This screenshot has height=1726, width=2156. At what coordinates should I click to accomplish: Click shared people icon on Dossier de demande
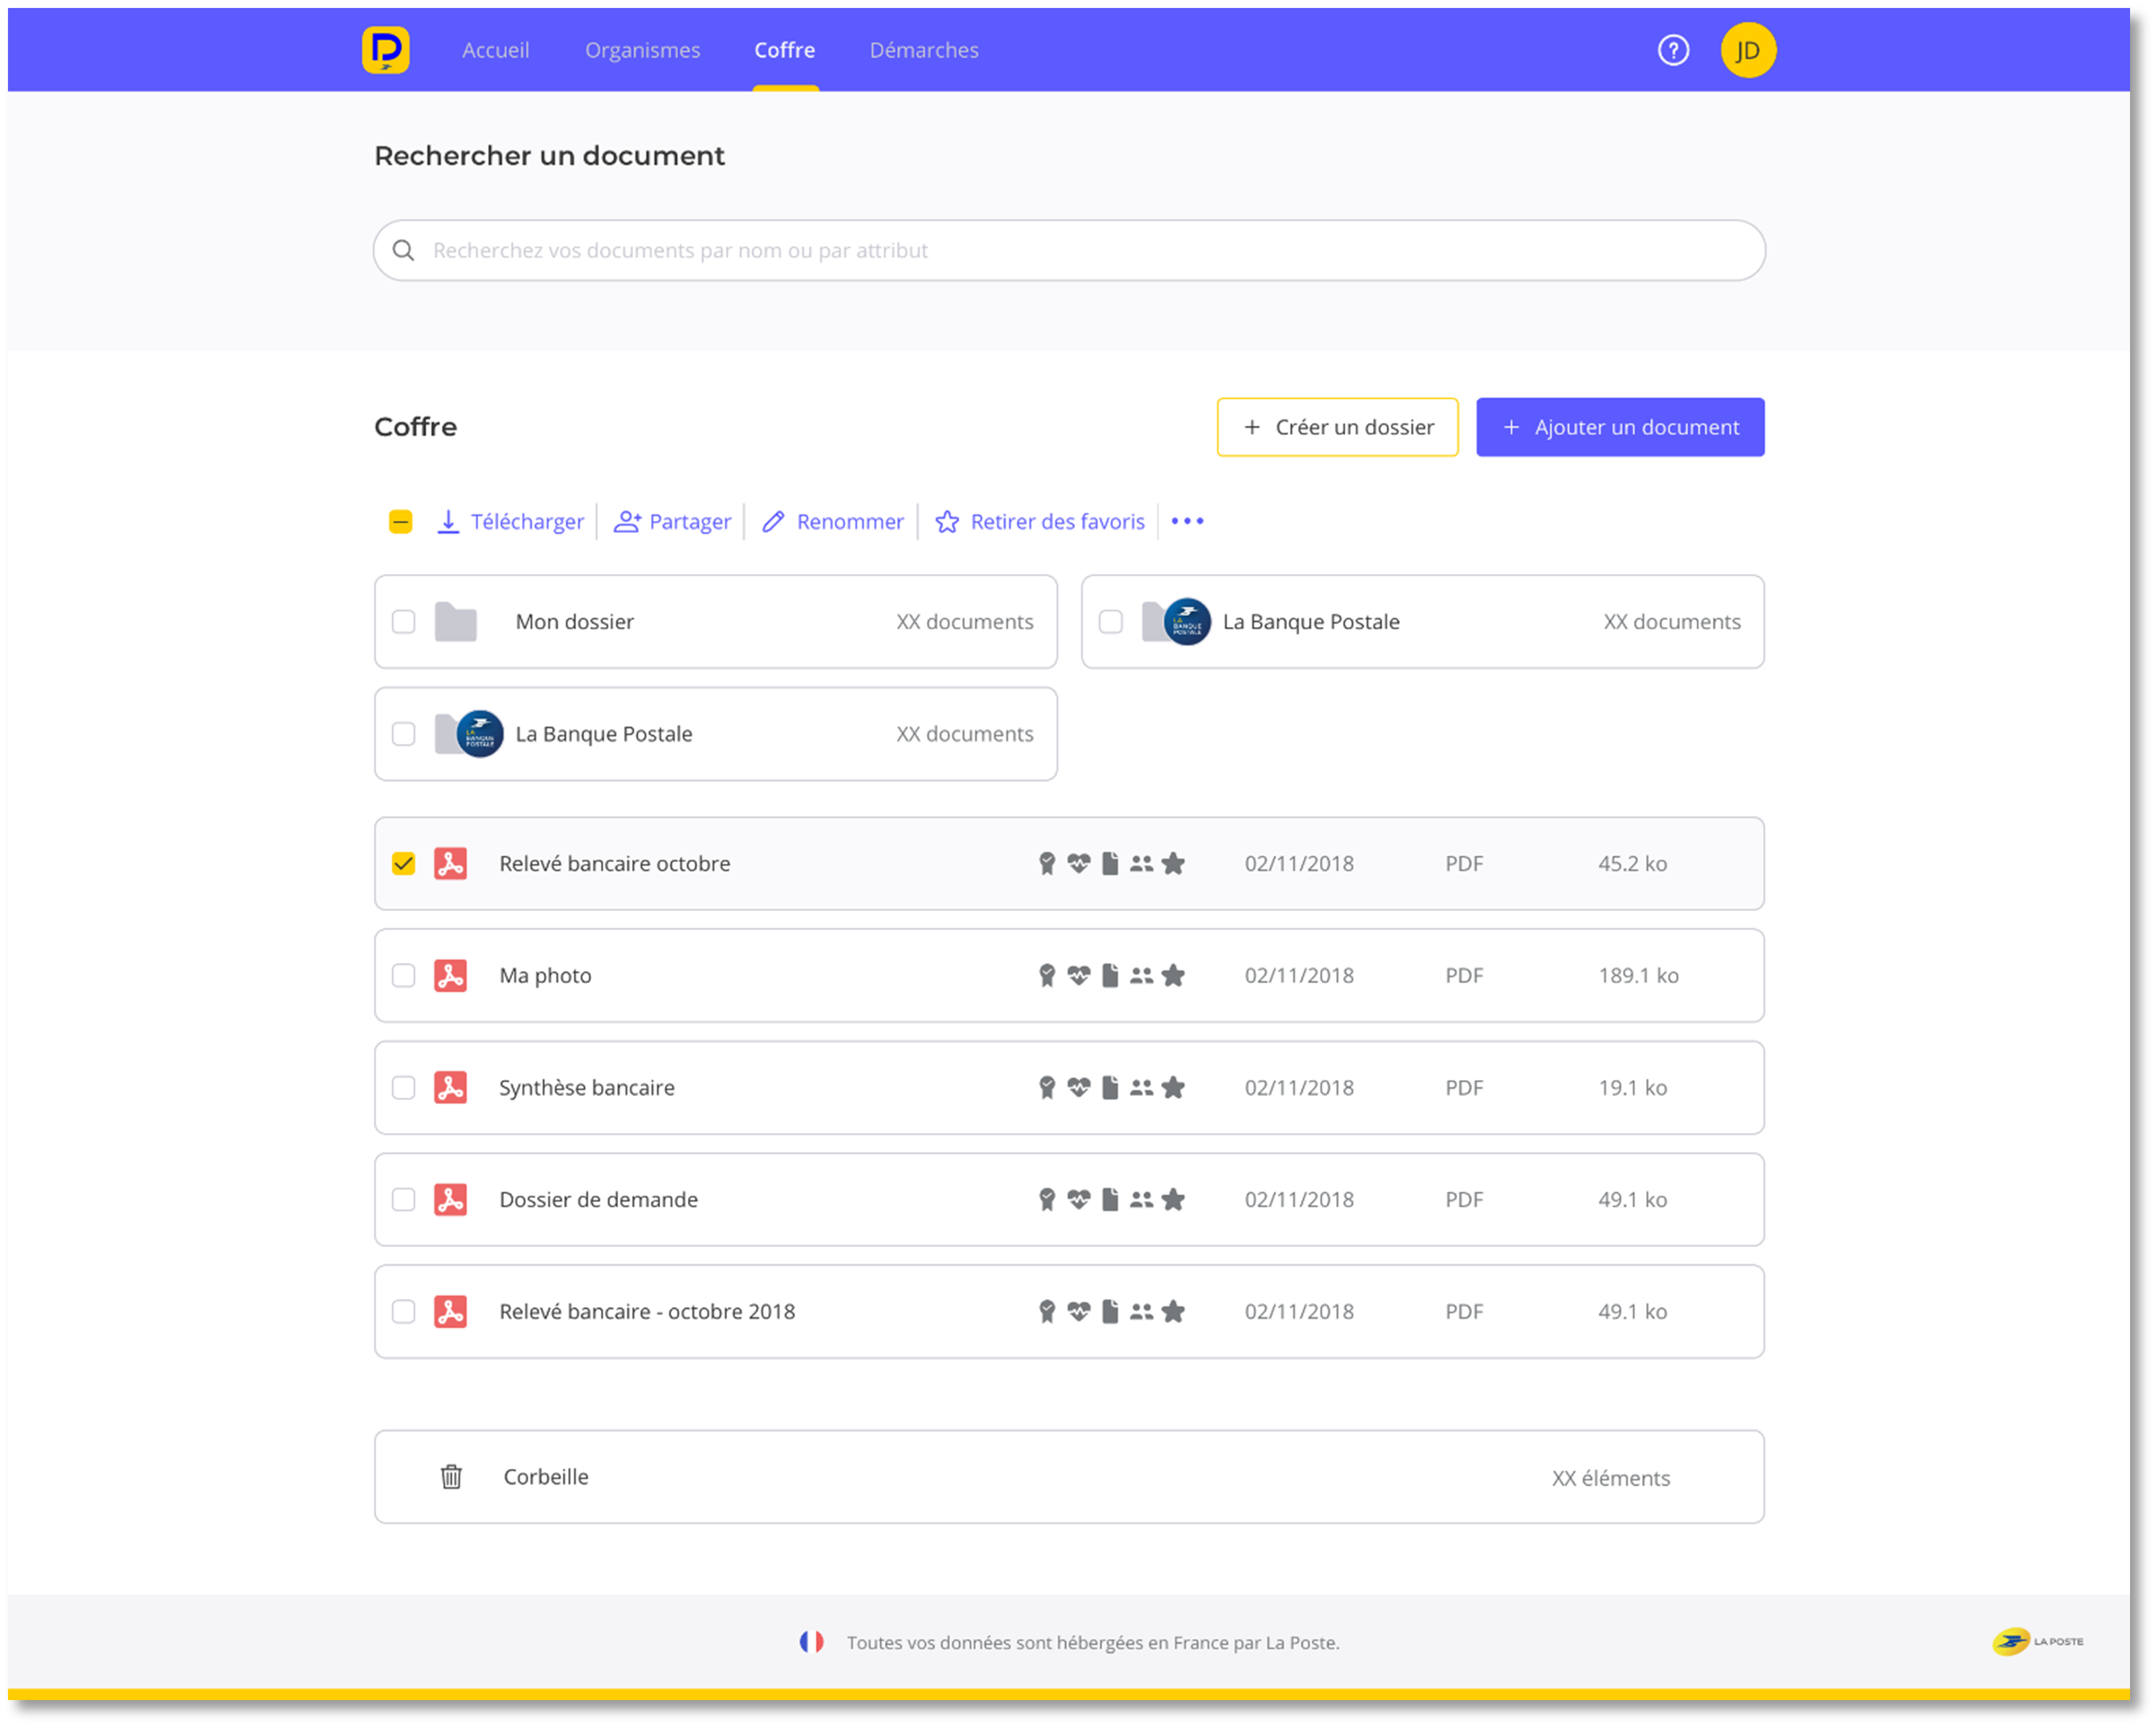[1141, 1199]
